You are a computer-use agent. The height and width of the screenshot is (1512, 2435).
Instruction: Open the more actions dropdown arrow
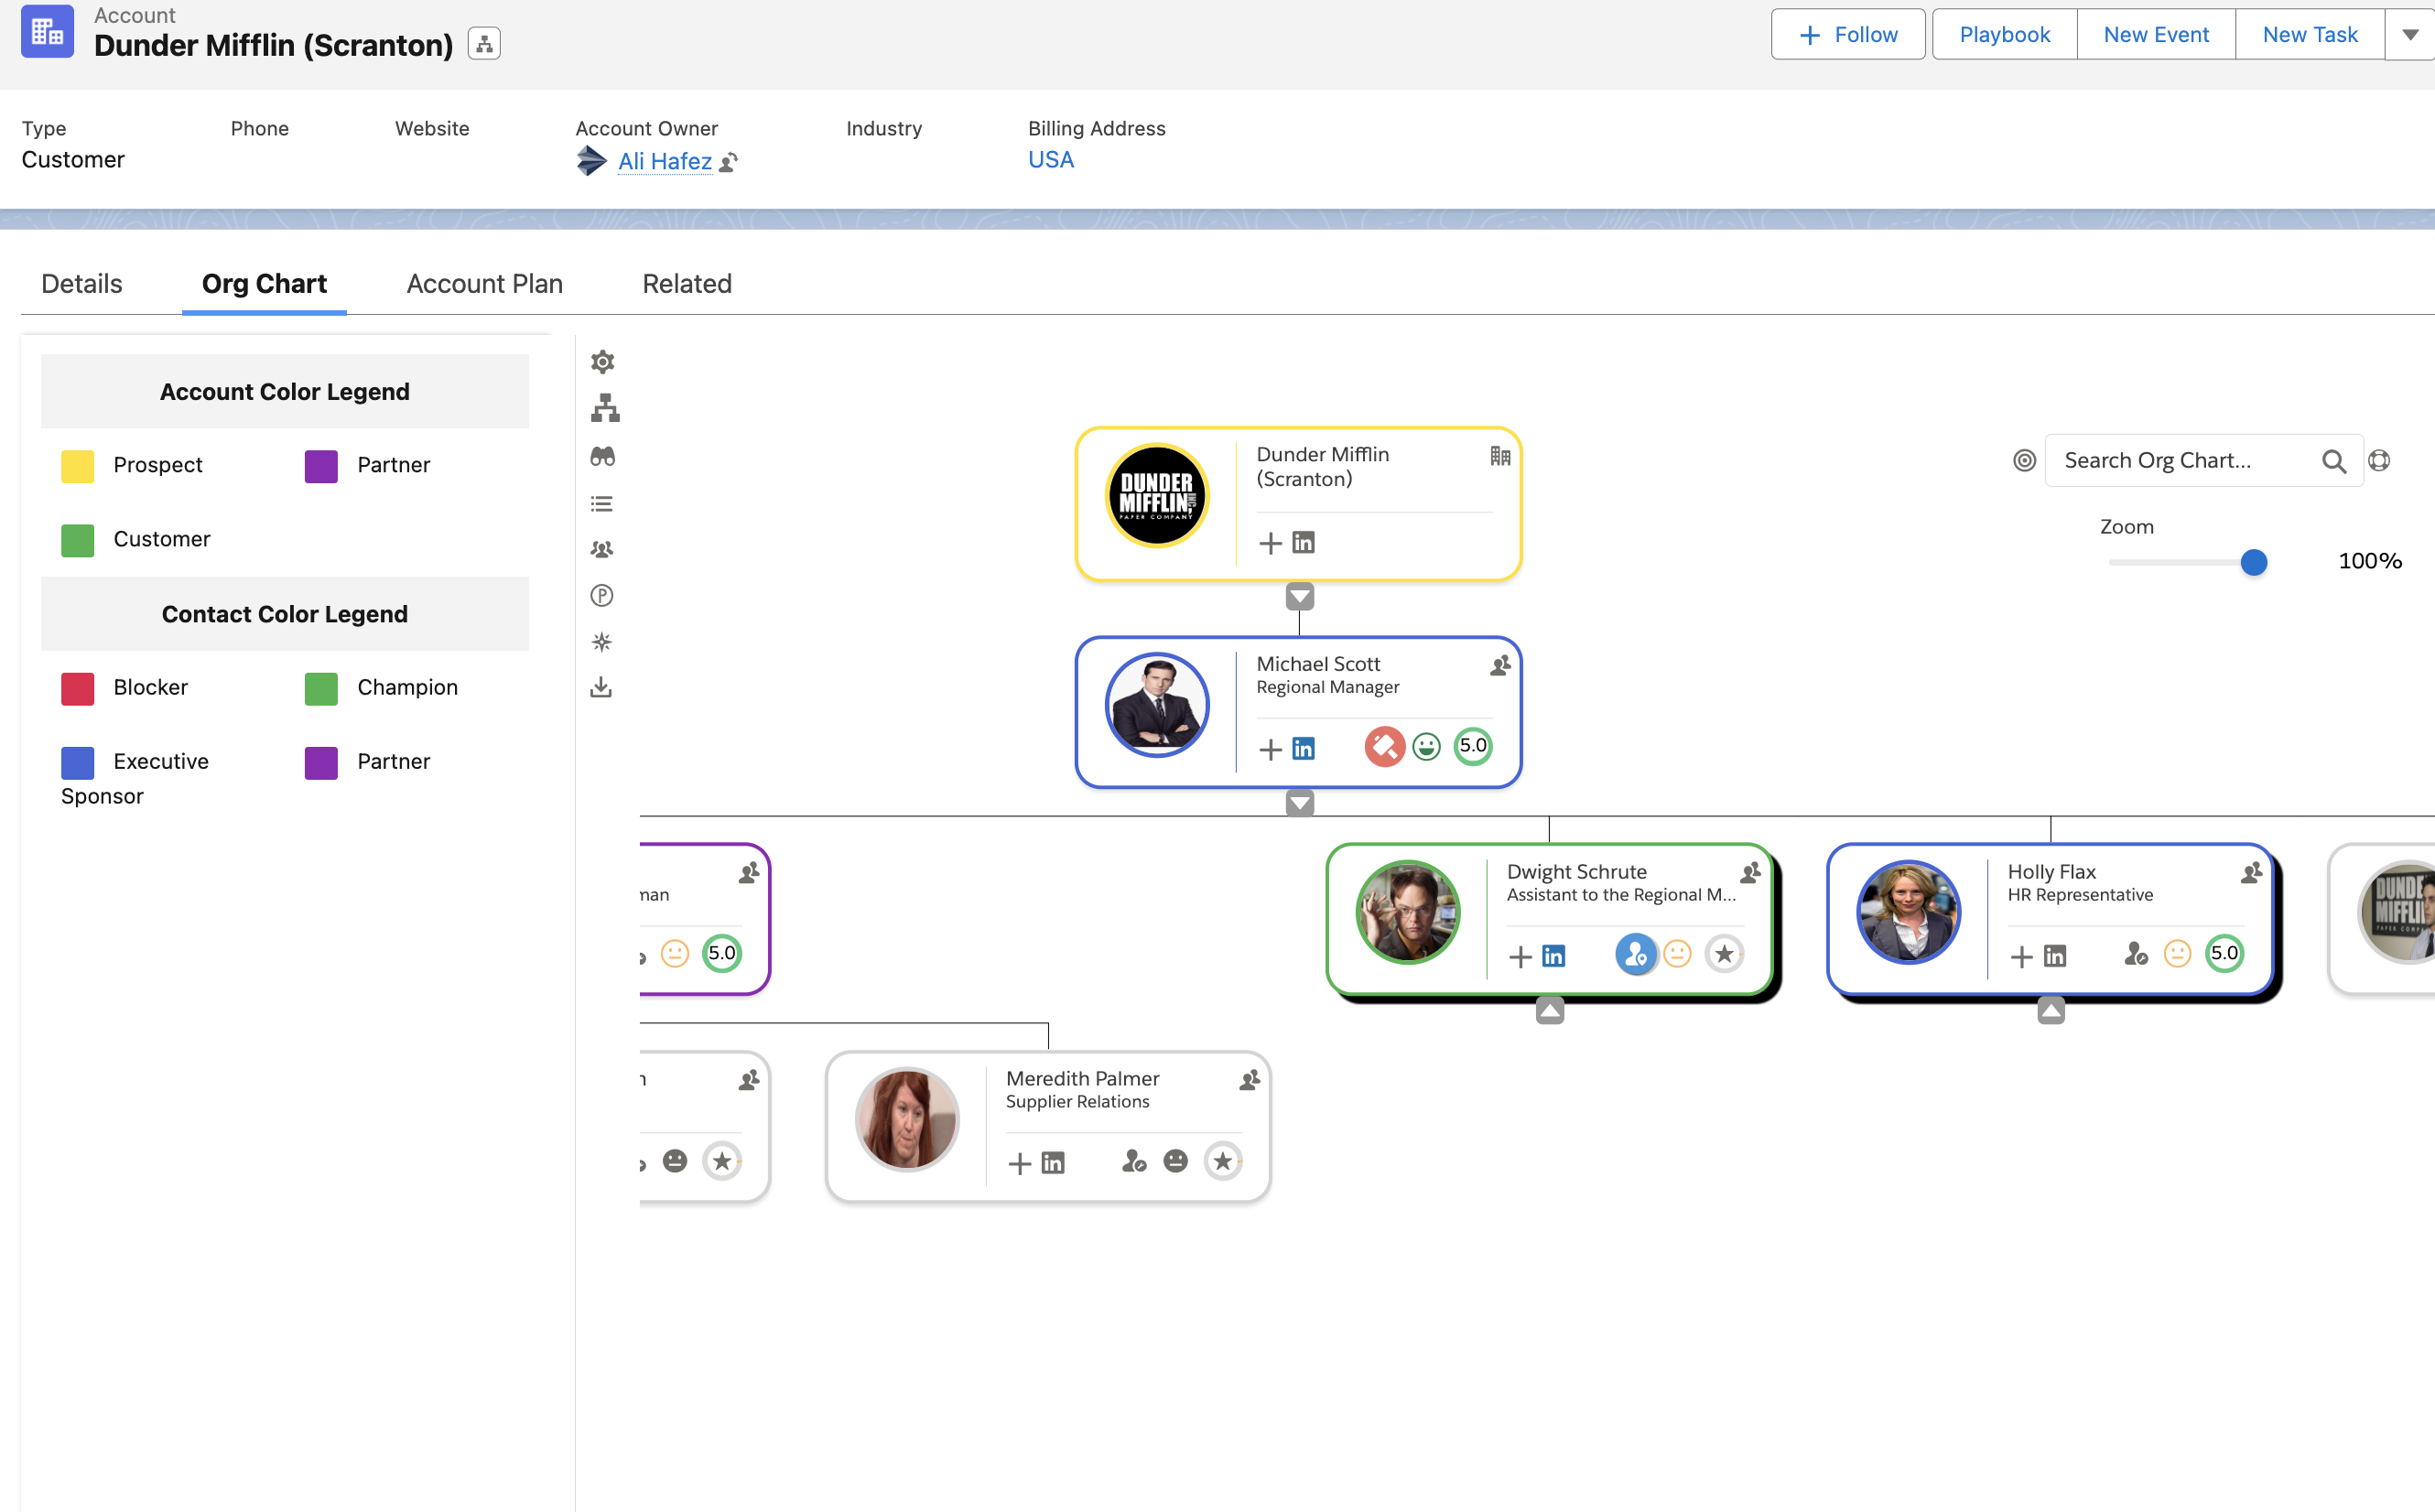[2410, 35]
